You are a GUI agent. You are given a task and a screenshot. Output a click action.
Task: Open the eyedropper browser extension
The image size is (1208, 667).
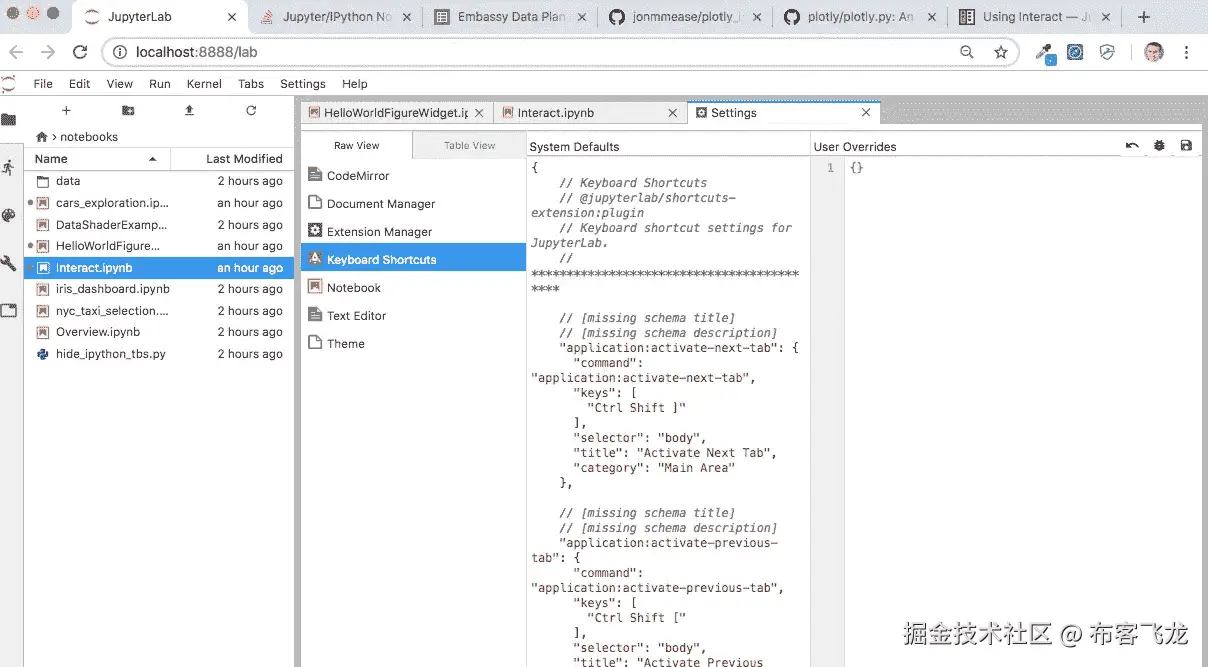(x=1045, y=52)
